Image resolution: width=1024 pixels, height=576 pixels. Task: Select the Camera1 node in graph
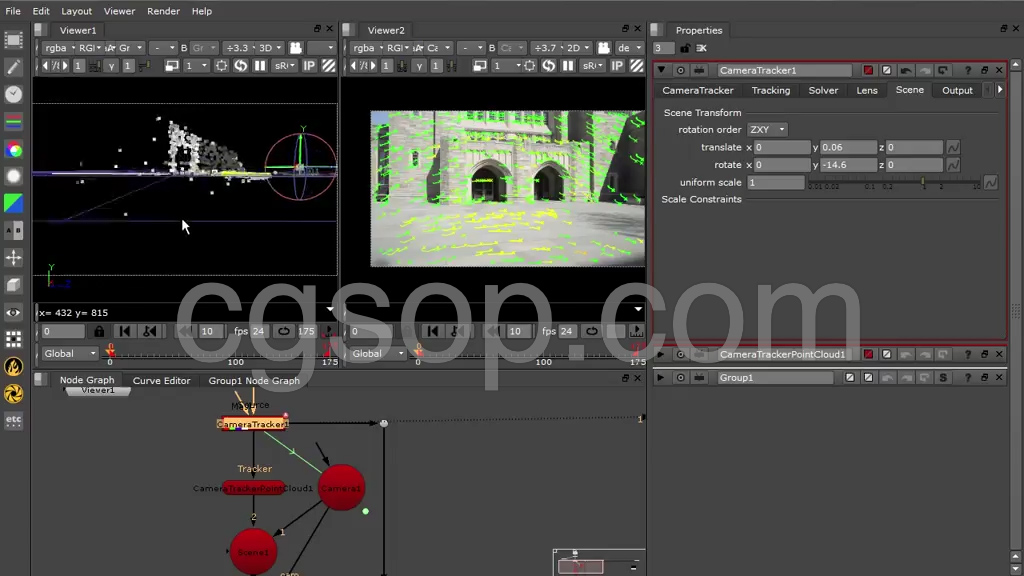point(341,488)
